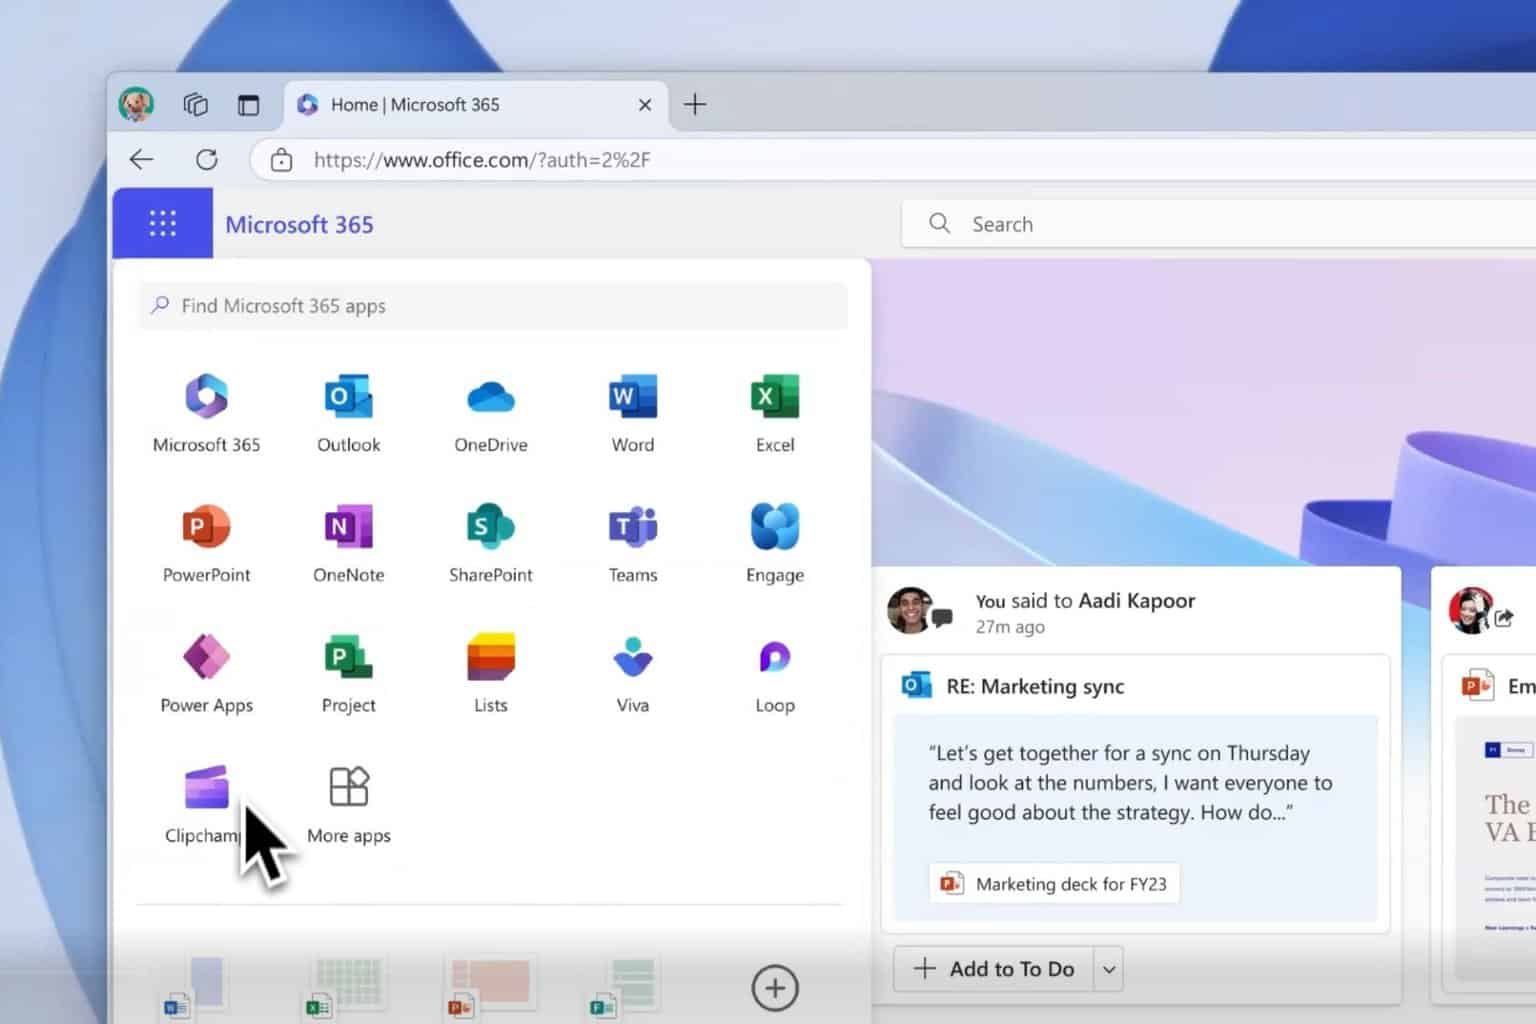Open OneDrive app
1536x1024 pixels.
coord(490,397)
